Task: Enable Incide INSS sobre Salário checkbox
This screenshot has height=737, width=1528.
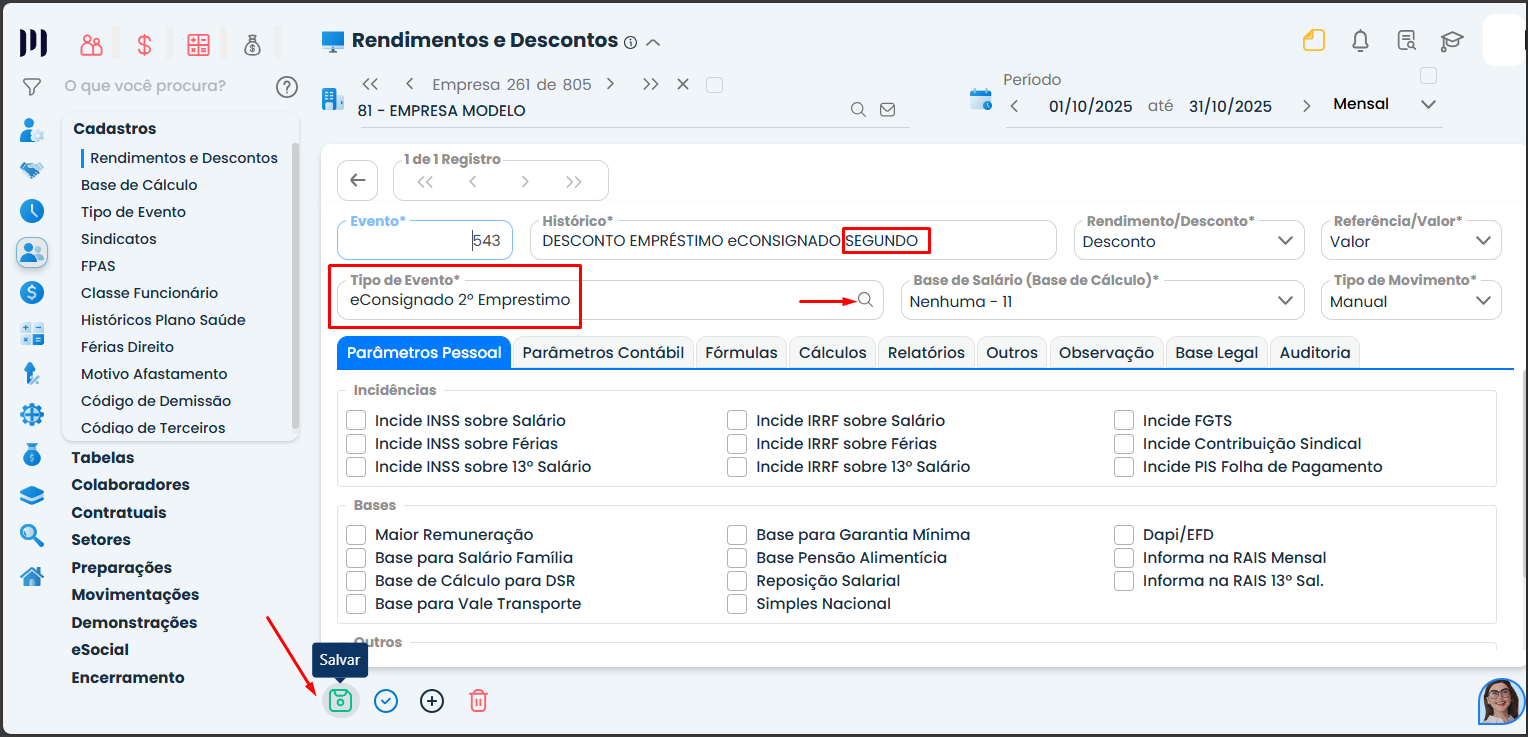Action: coord(356,421)
